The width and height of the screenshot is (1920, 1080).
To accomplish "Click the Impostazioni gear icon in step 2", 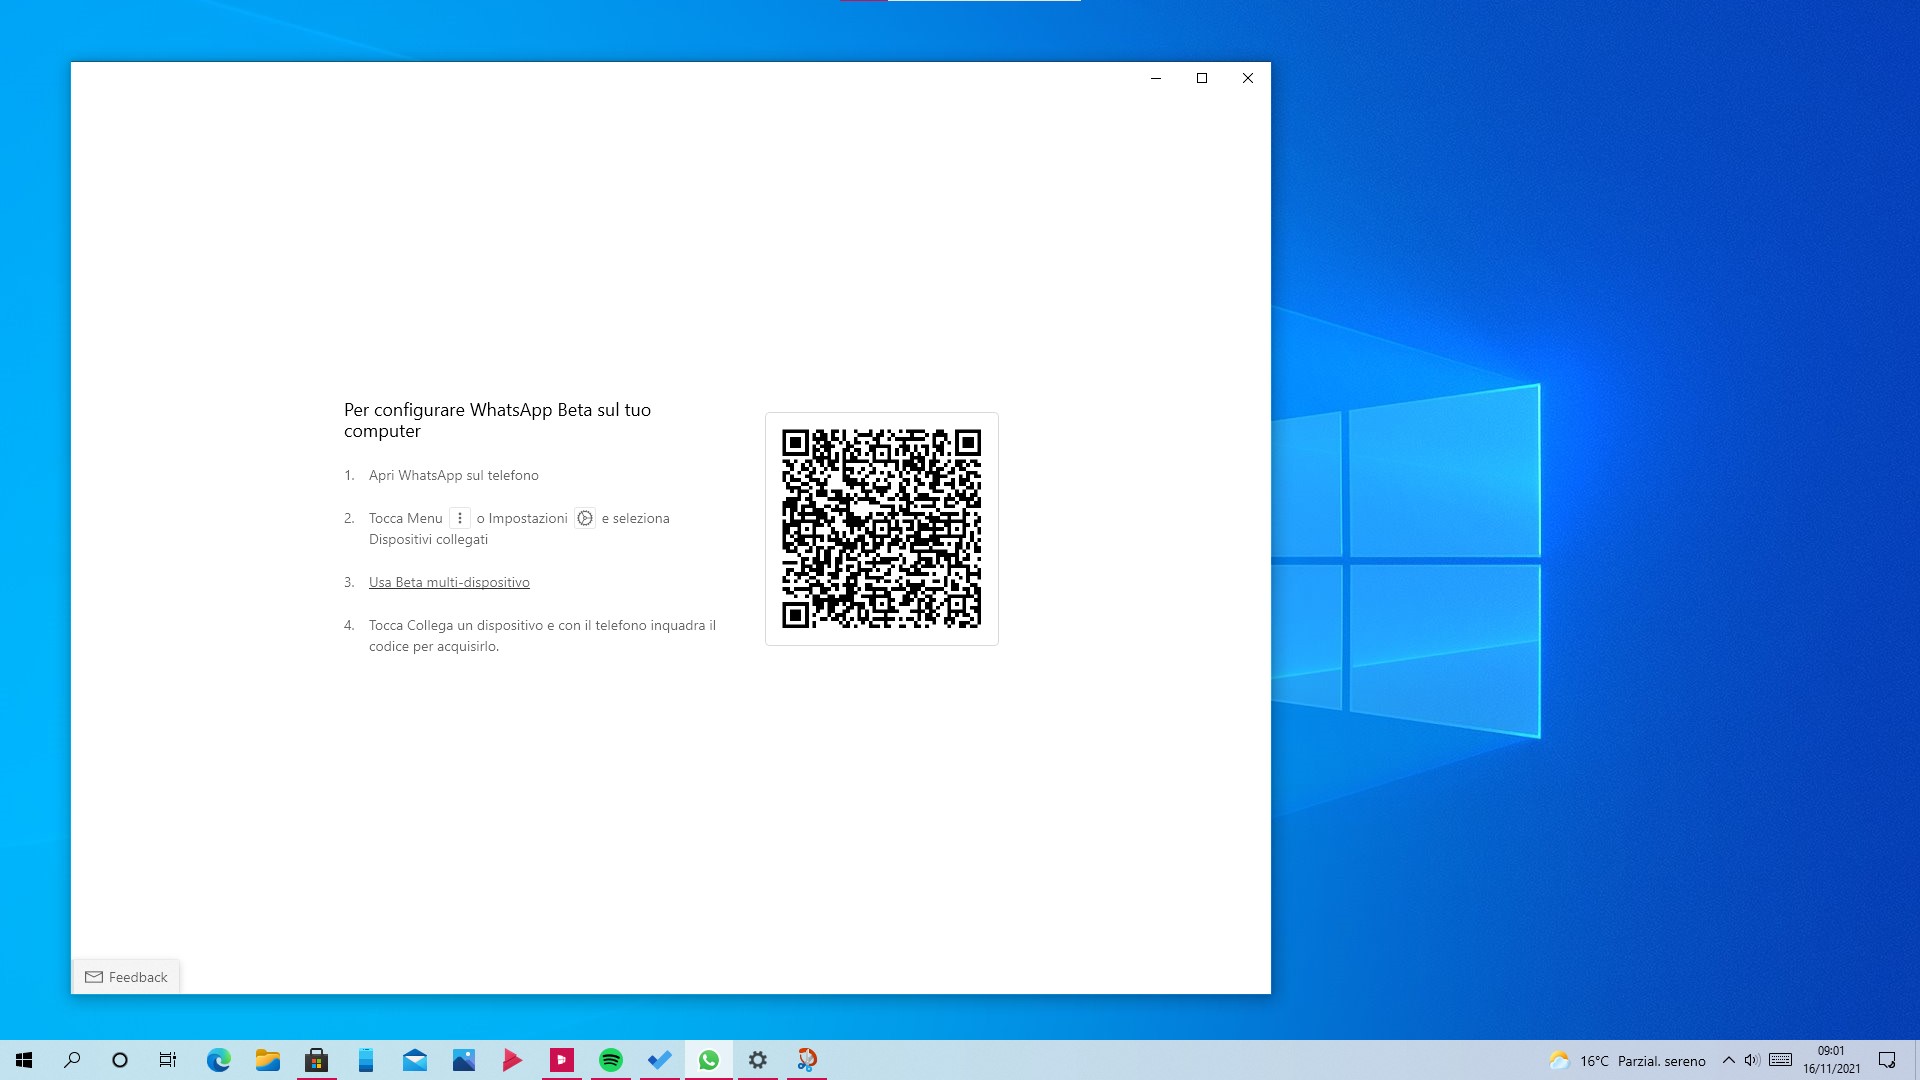I will (585, 518).
